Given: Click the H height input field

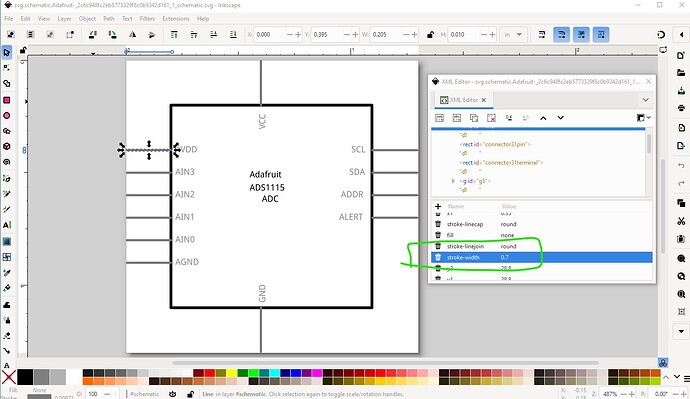Looking at the screenshot, I should point(464,35).
